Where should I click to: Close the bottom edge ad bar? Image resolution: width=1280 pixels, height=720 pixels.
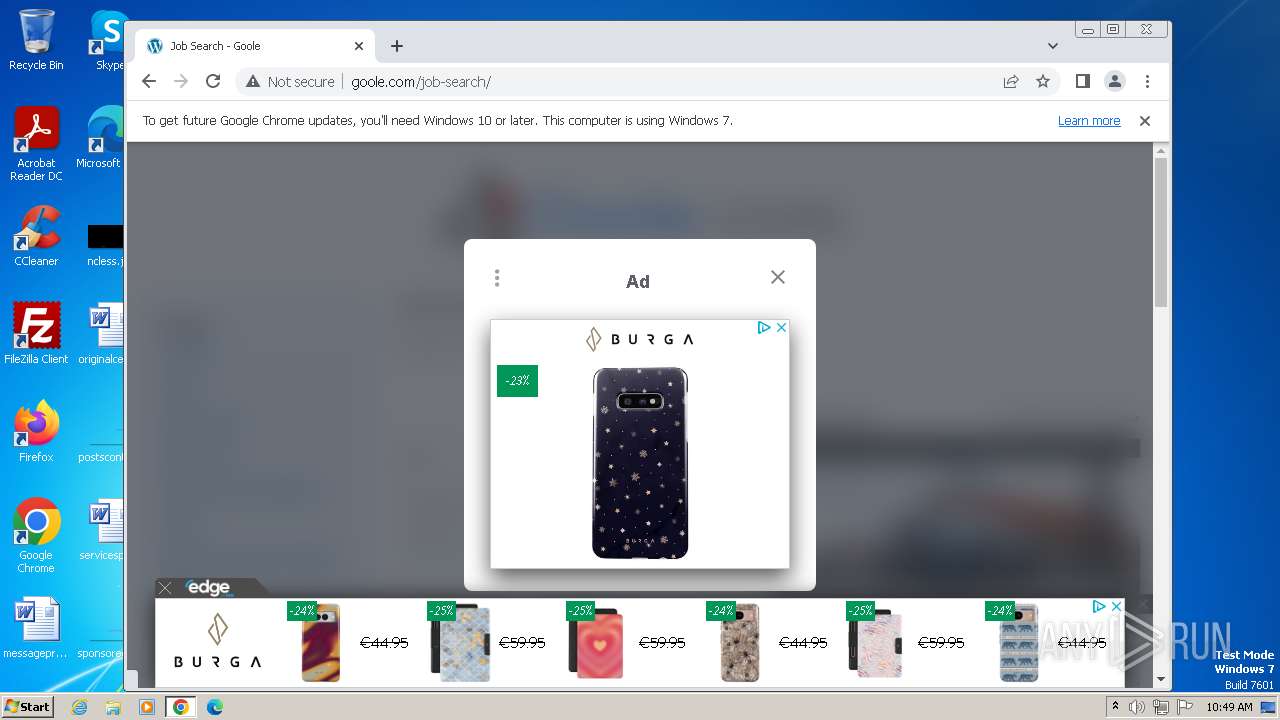pos(165,588)
